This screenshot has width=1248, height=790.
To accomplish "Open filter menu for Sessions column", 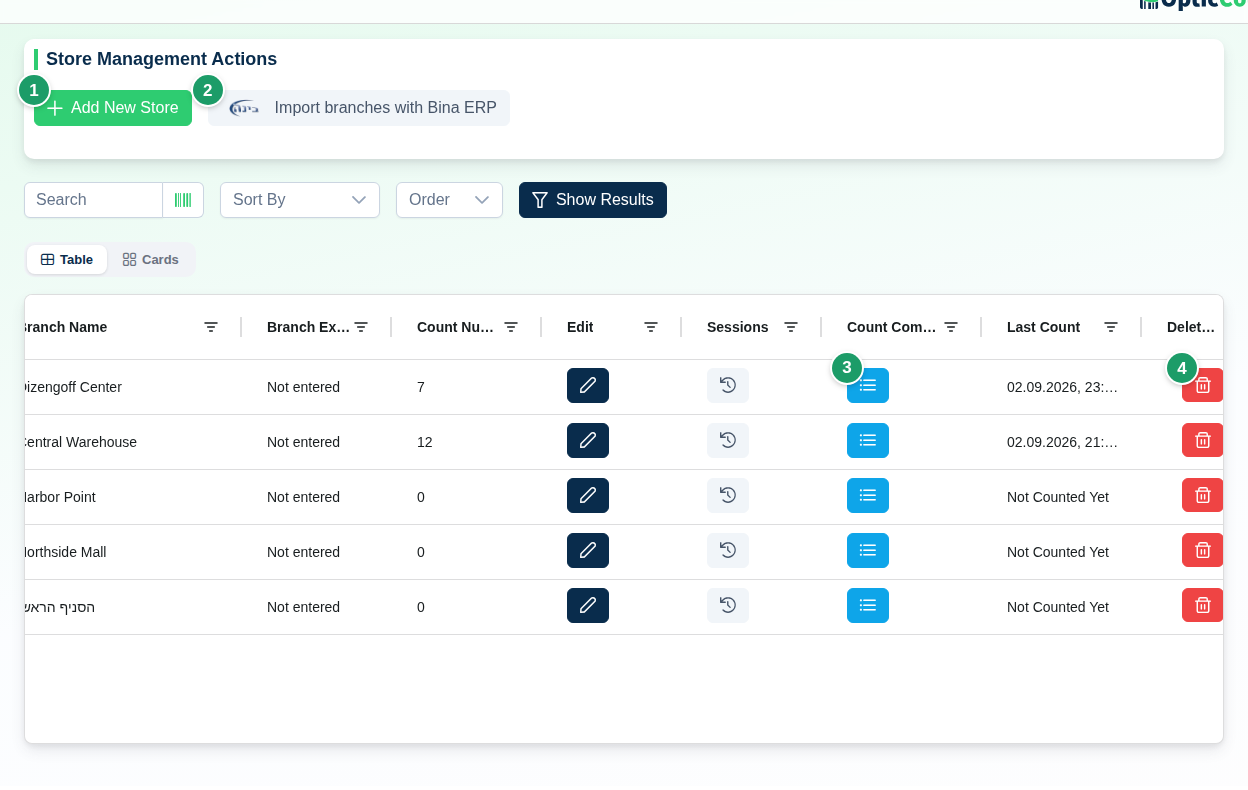I will pyautogui.click(x=791, y=327).
